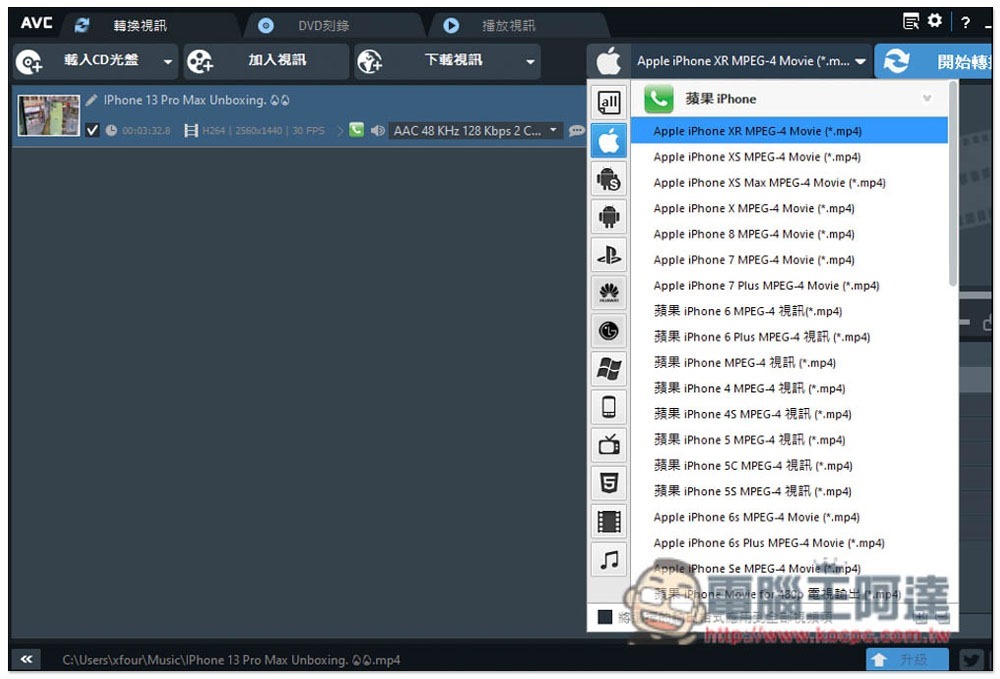The width and height of the screenshot is (1000, 679).
Task: Choose the PlayStation device category icon
Action: [608, 255]
